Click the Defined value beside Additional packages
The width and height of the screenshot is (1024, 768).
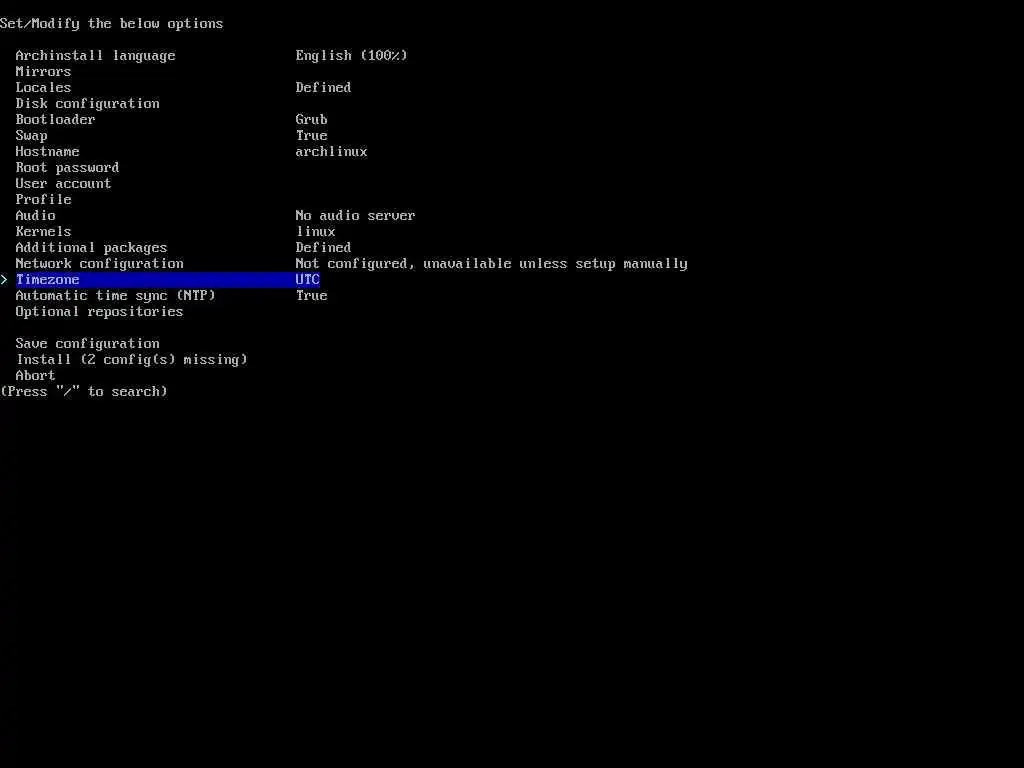[323, 248]
